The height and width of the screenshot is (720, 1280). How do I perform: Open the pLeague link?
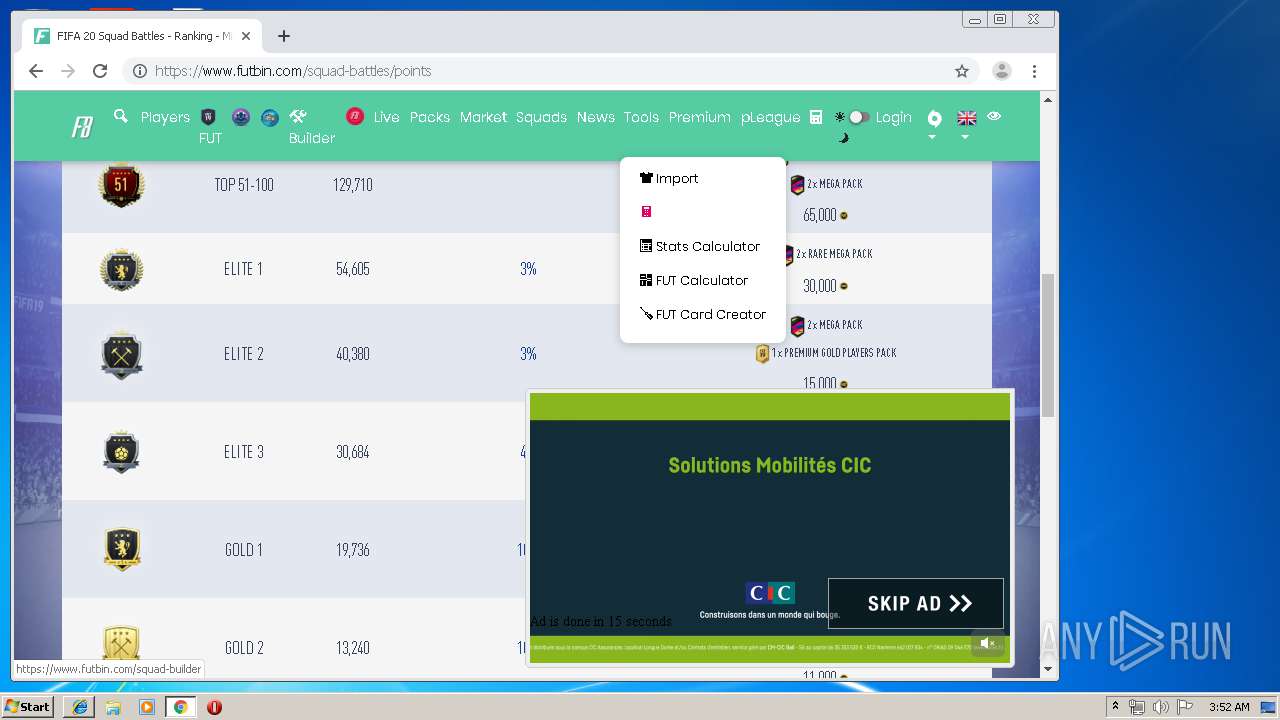(771, 117)
